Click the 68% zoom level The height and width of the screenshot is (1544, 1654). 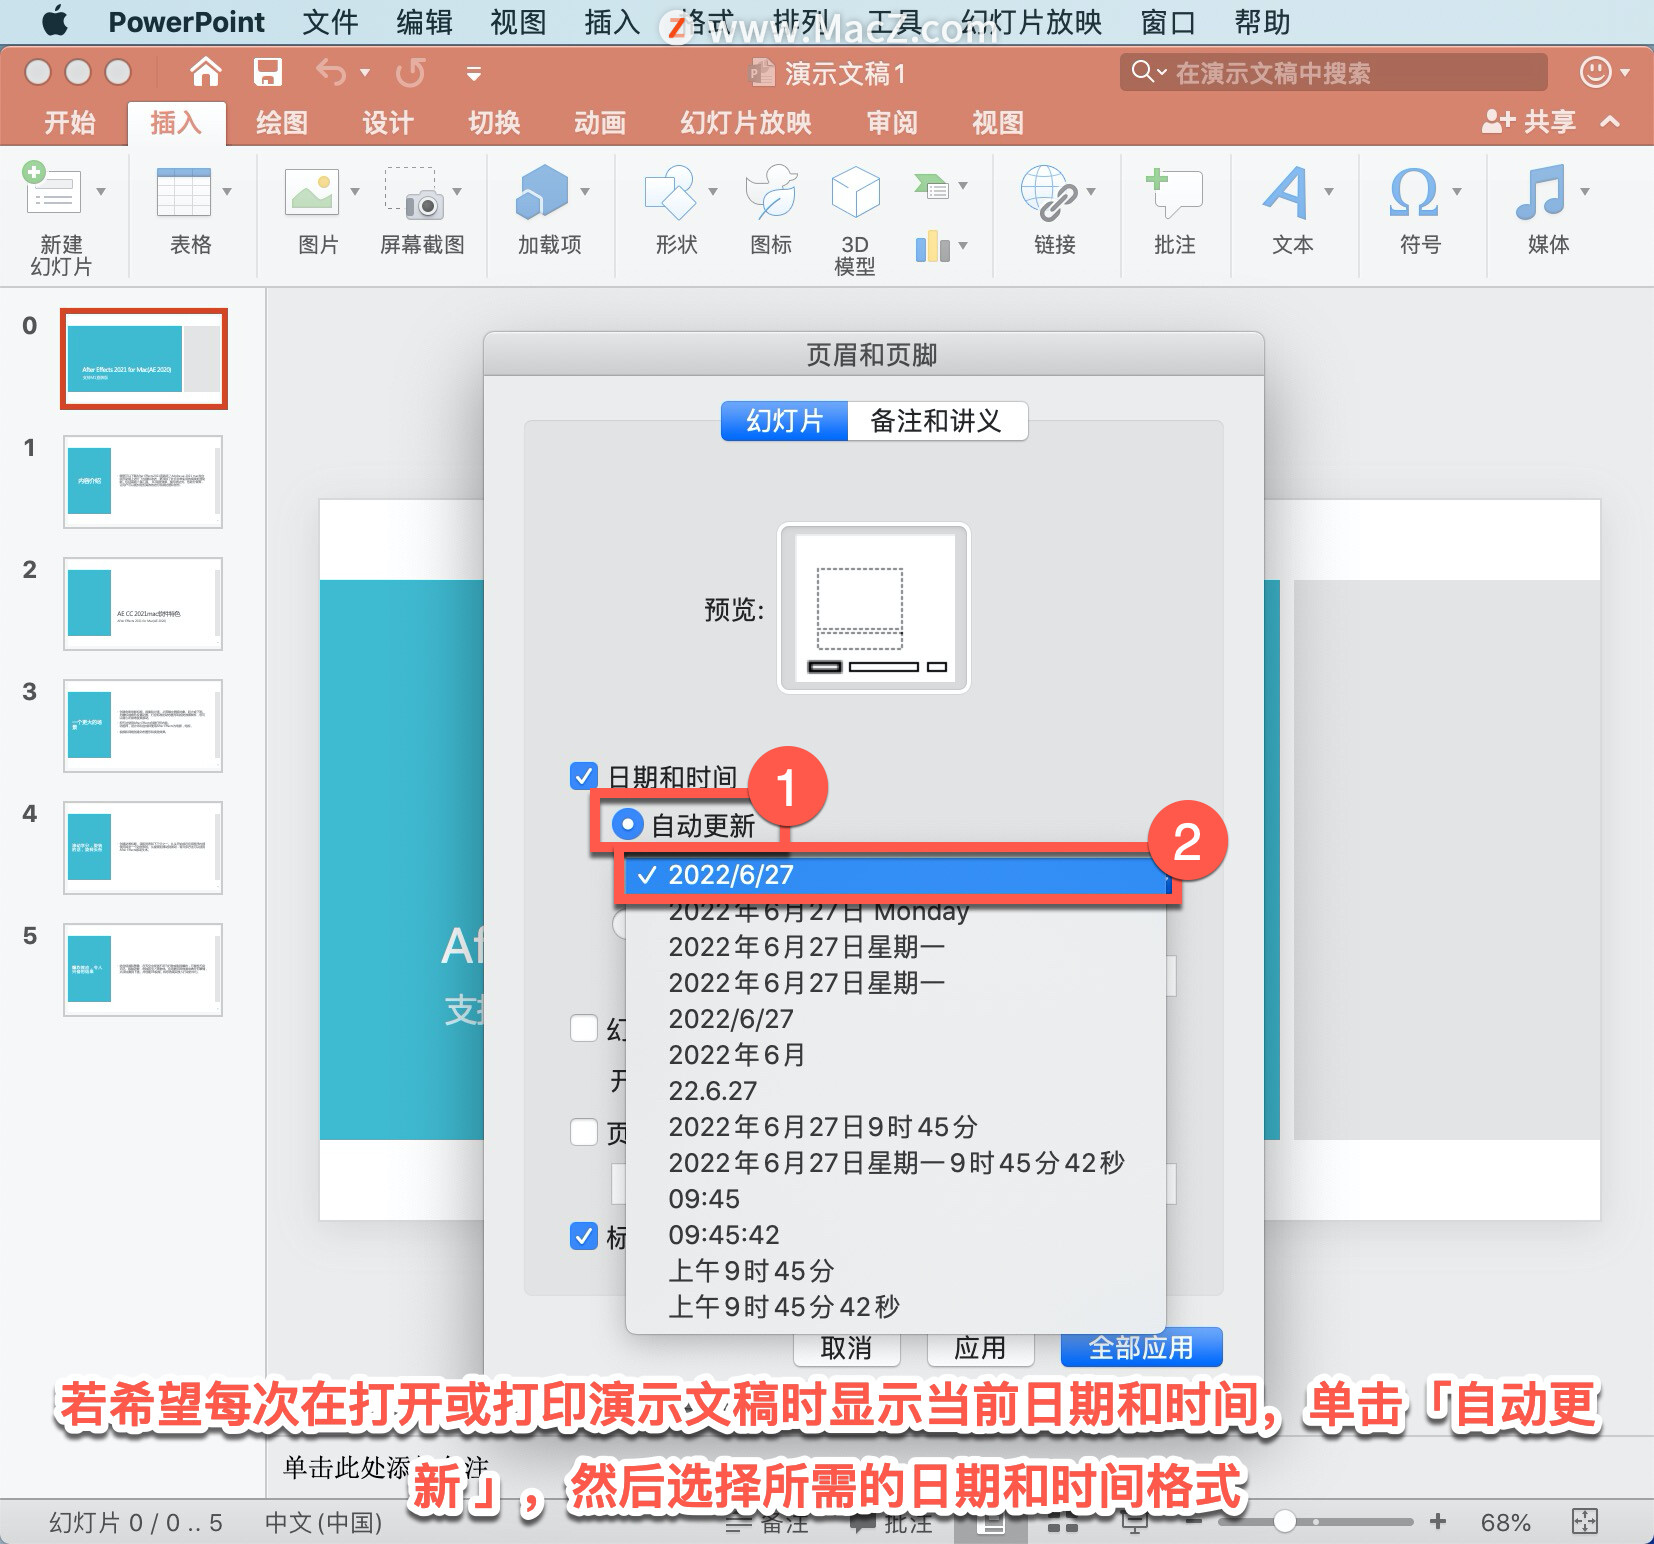click(1505, 1522)
